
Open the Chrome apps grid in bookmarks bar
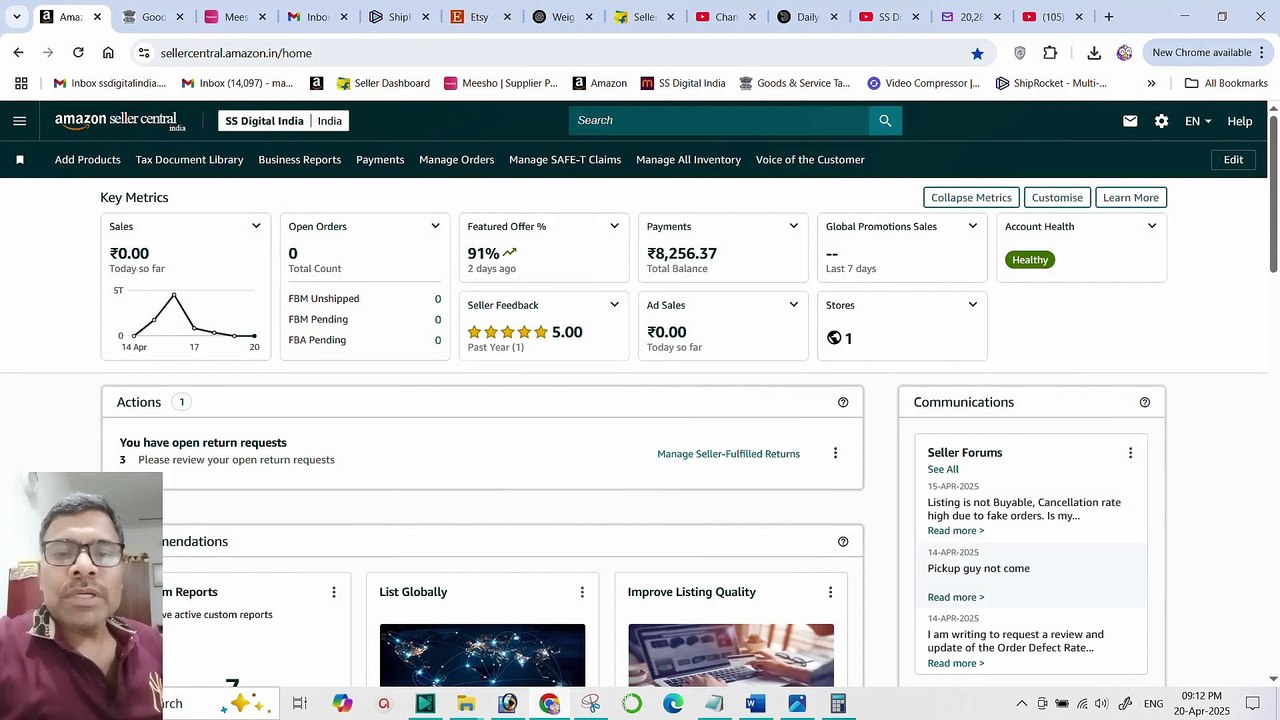(21, 83)
